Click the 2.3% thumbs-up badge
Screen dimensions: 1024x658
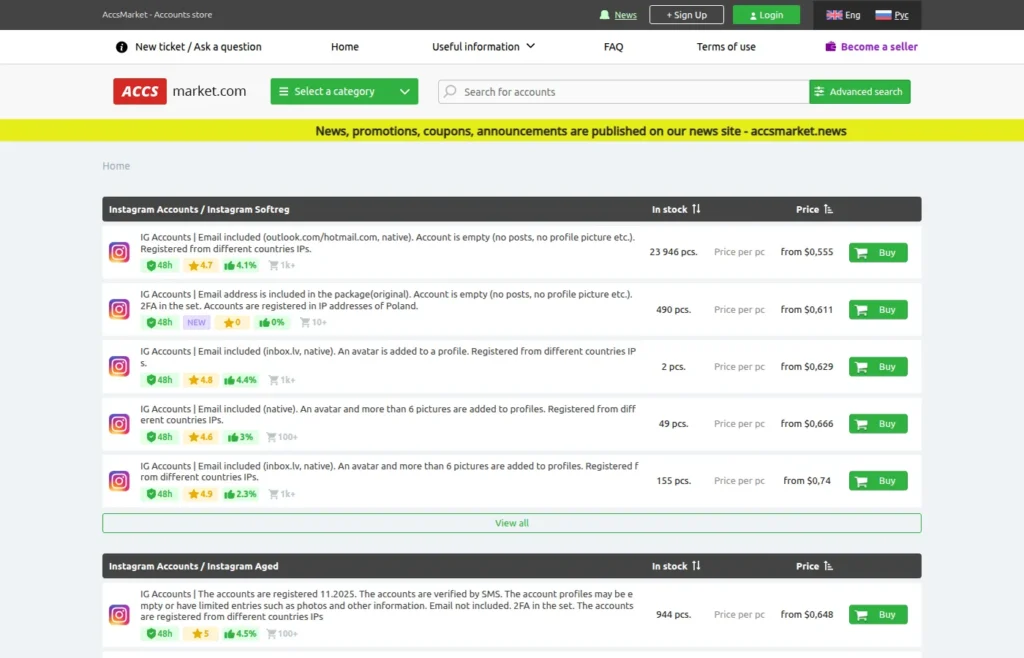pyautogui.click(x=240, y=494)
